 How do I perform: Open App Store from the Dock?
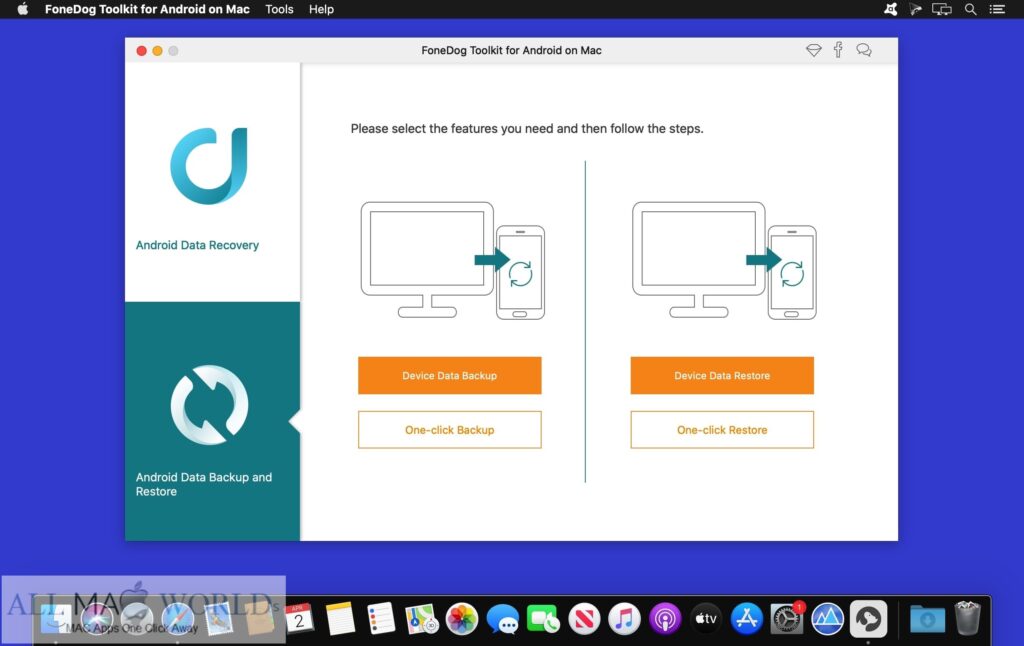[x=746, y=618]
